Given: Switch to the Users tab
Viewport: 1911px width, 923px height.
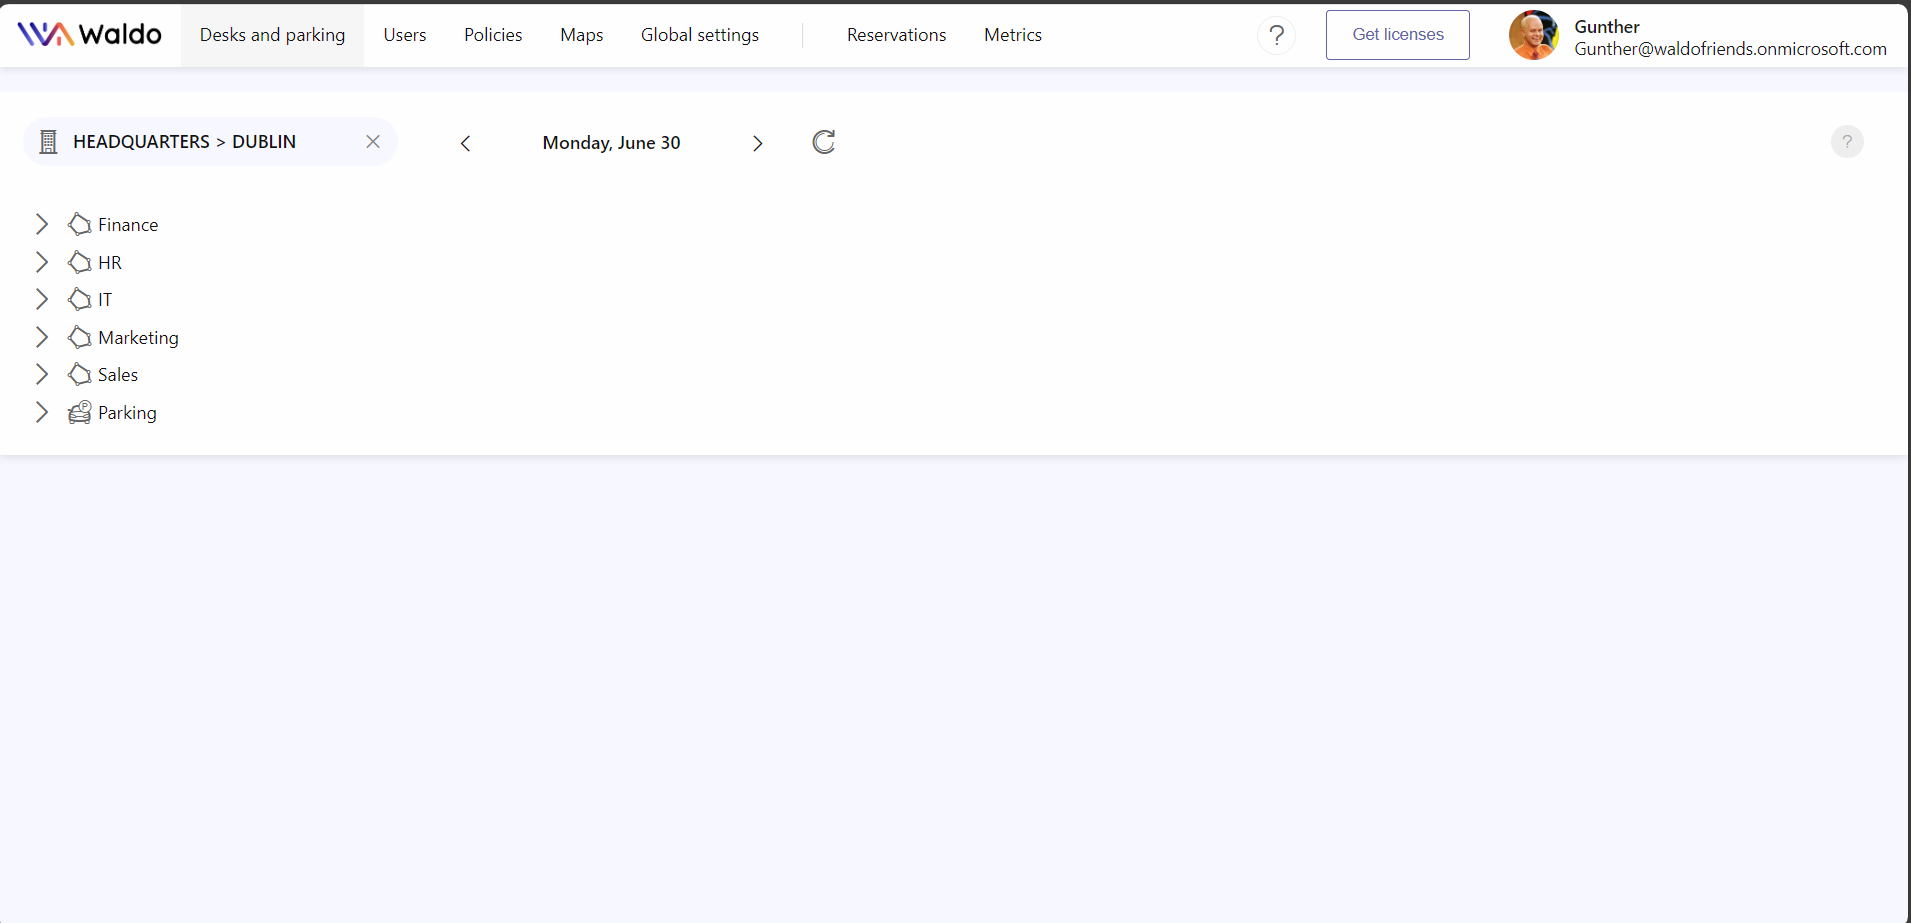Looking at the screenshot, I should click(404, 34).
